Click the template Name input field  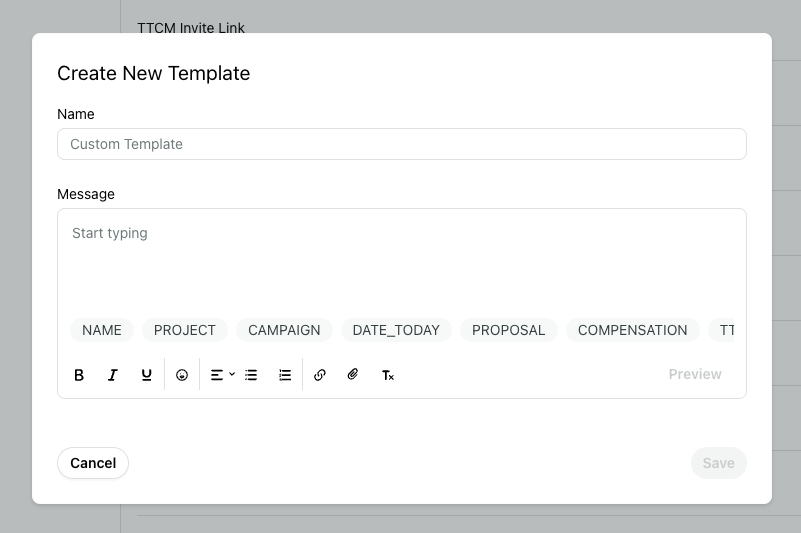pos(402,144)
